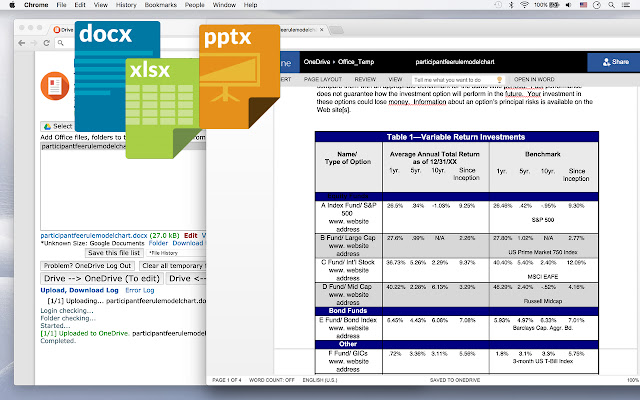Click the Select button with Drive icon

point(58,127)
